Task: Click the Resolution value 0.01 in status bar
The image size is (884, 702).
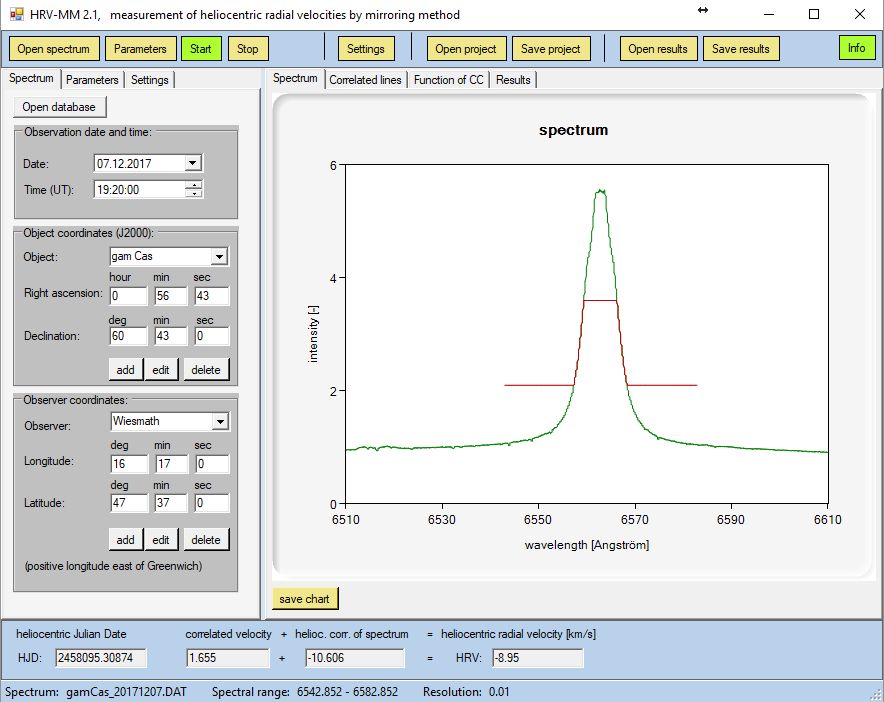Action: [x=499, y=692]
